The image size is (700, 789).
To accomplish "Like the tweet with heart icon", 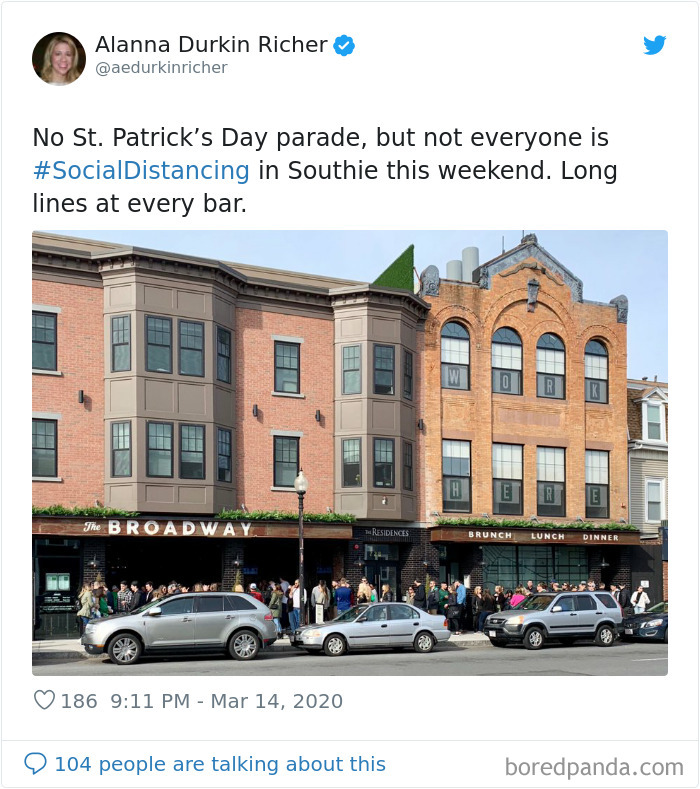I will pyautogui.click(x=44, y=700).
